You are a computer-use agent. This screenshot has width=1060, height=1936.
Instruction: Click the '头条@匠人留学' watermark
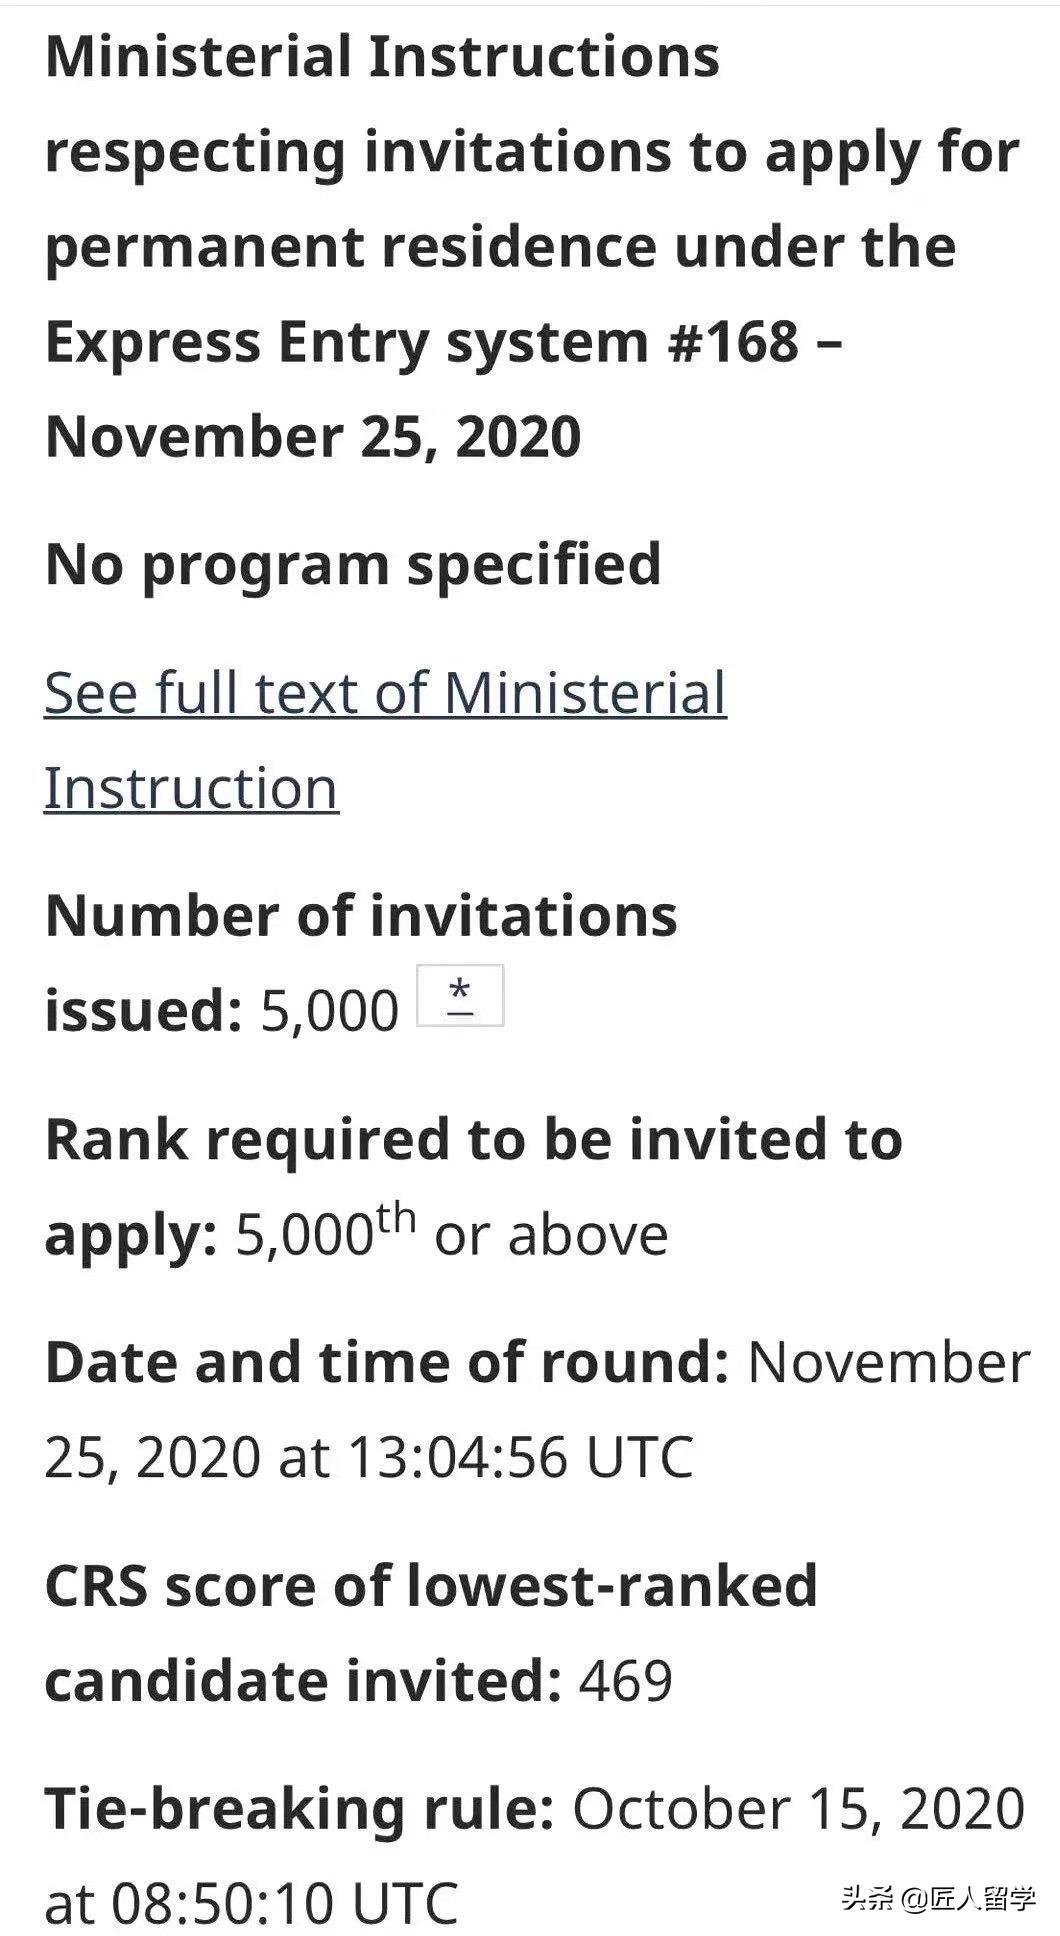[937, 1897]
